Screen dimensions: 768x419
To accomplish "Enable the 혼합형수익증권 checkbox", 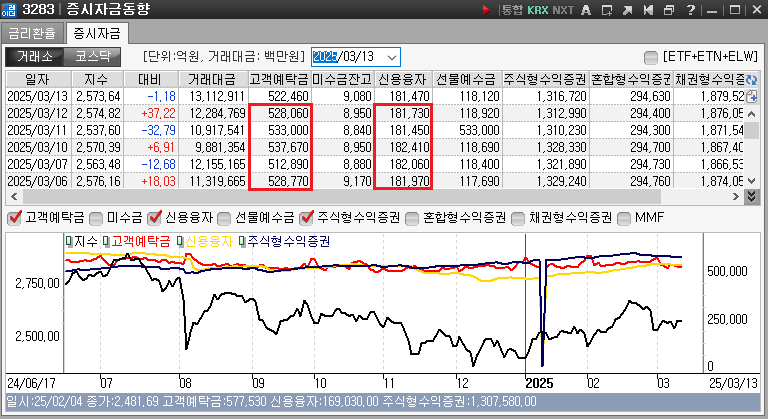I will coord(412,218).
